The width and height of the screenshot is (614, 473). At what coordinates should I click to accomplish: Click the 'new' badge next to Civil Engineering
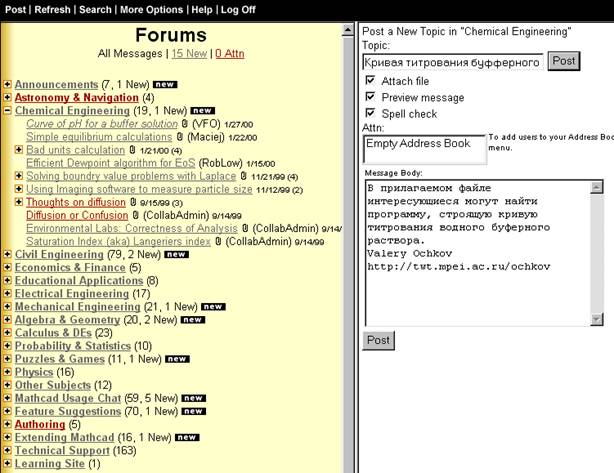pos(176,255)
